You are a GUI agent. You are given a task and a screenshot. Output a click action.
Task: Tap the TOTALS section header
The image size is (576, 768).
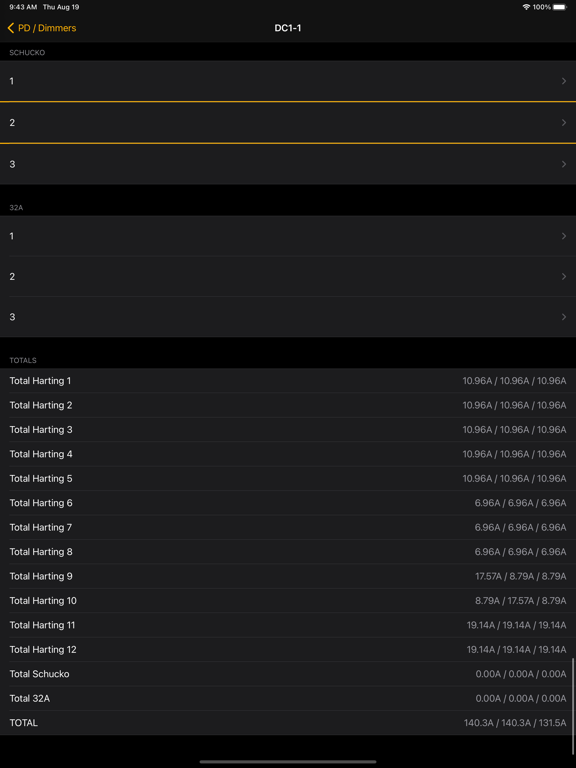tap(23, 360)
